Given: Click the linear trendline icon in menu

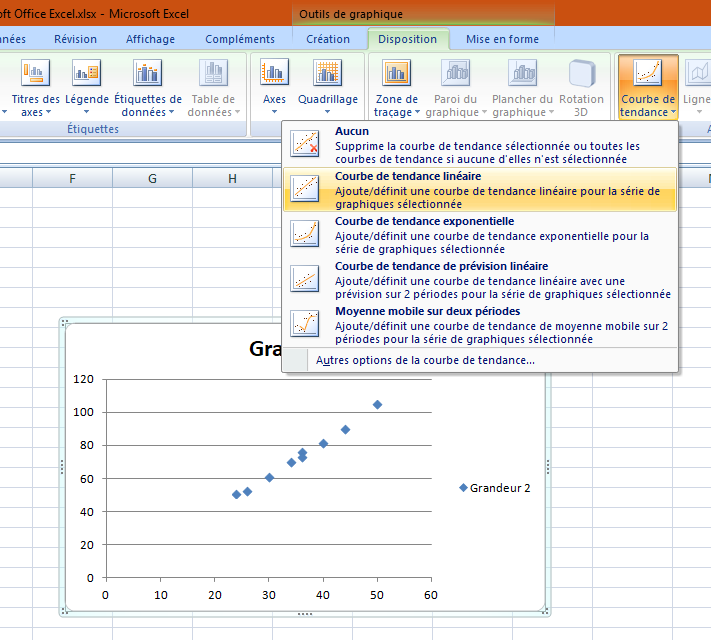Looking at the screenshot, I should (305, 188).
